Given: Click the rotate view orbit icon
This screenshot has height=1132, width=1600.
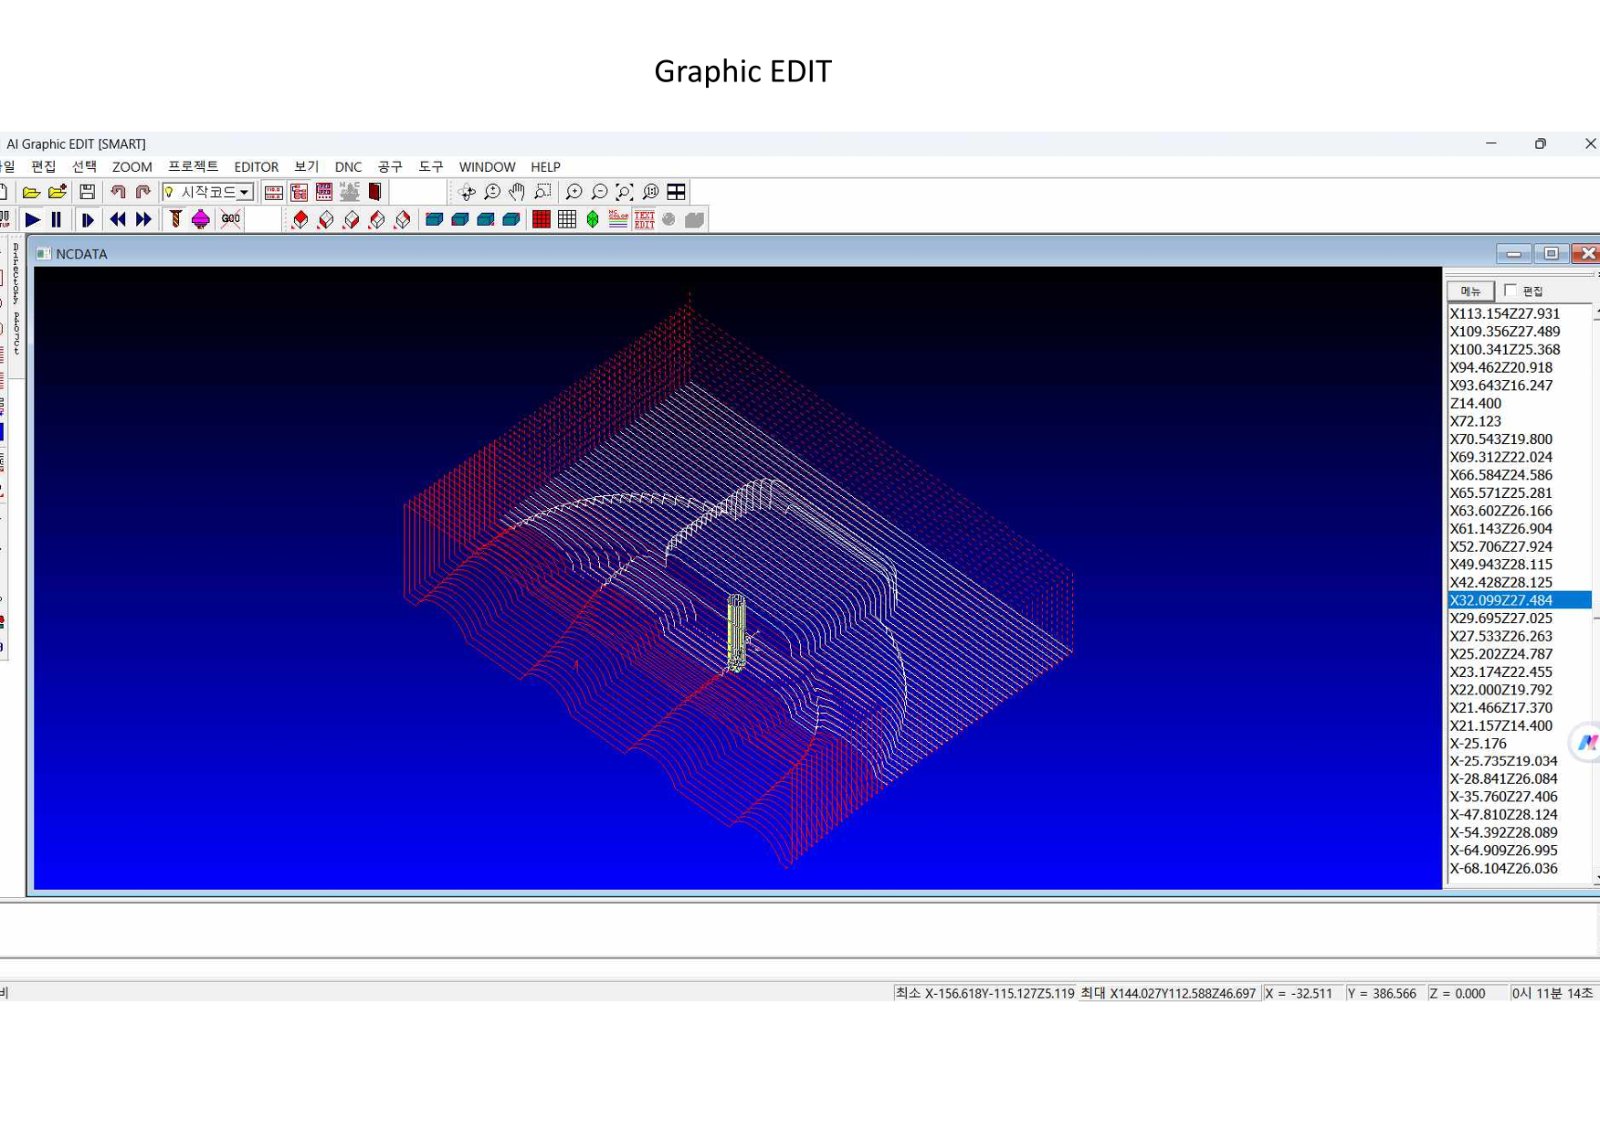Looking at the screenshot, I should [x=466, y=192].
